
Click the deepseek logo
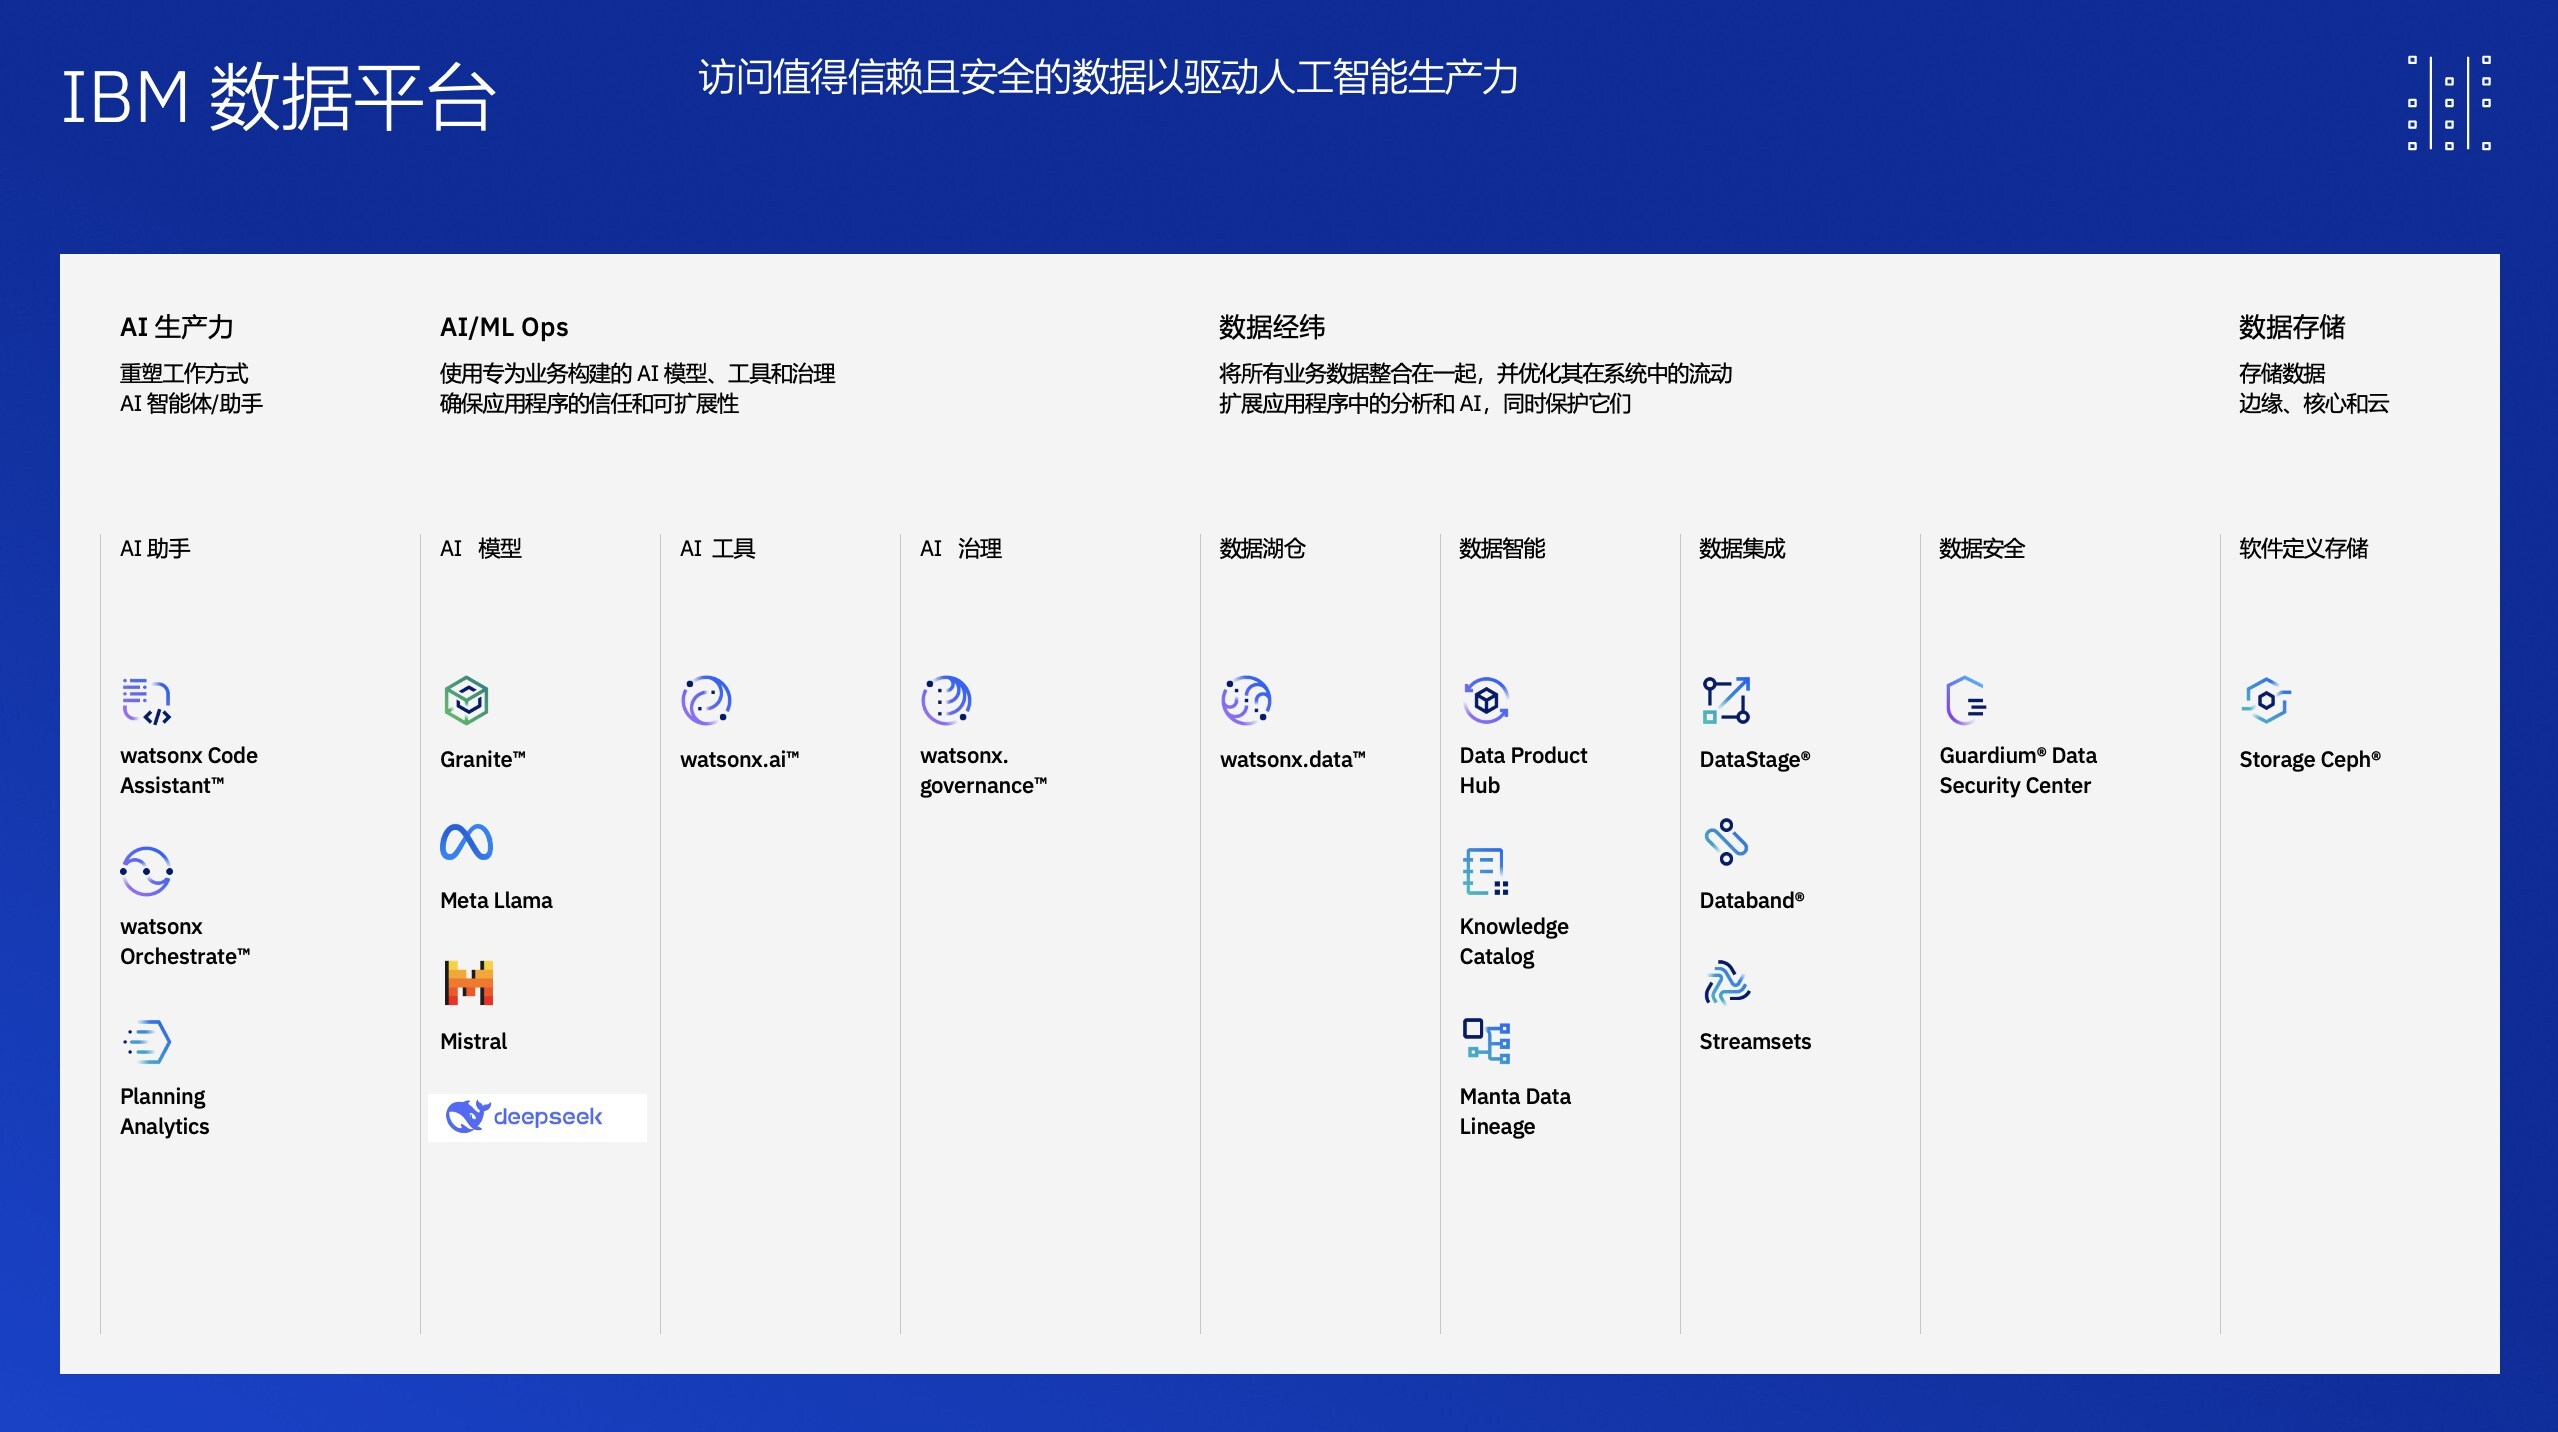[525, 1116]
